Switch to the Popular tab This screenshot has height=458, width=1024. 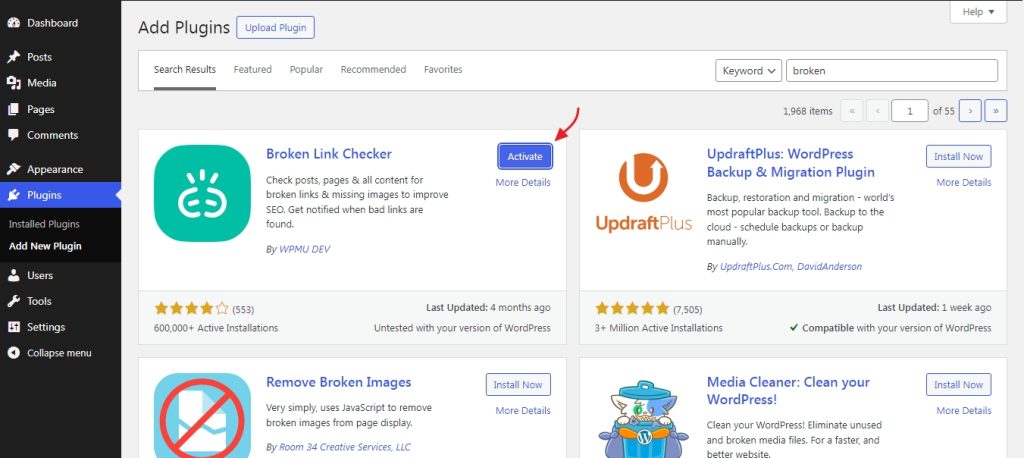(306, 69)
